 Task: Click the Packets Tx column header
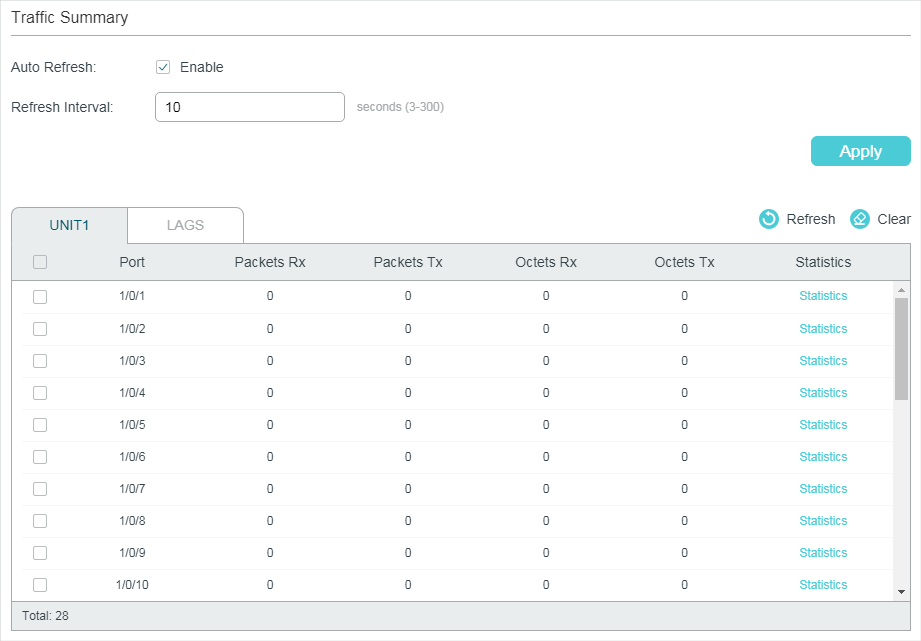click(408, 262)
